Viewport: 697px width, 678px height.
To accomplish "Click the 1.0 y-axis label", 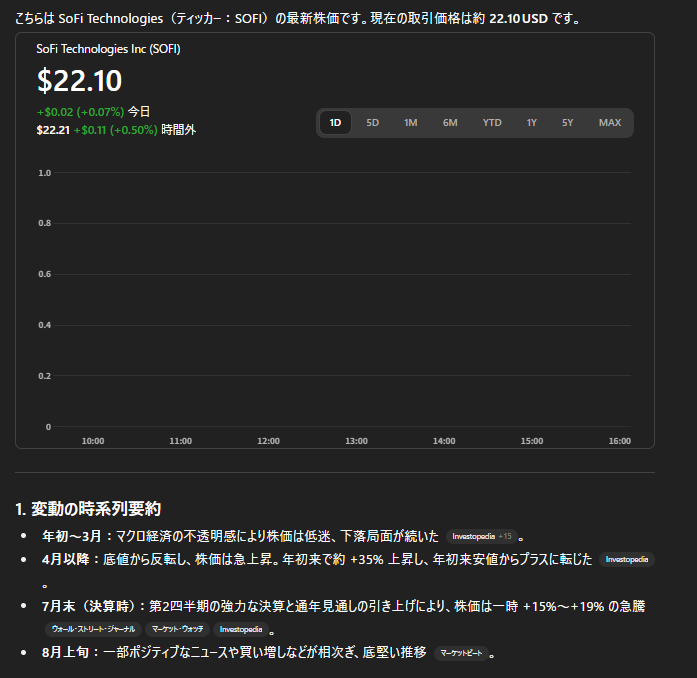I will pos(44,173).
